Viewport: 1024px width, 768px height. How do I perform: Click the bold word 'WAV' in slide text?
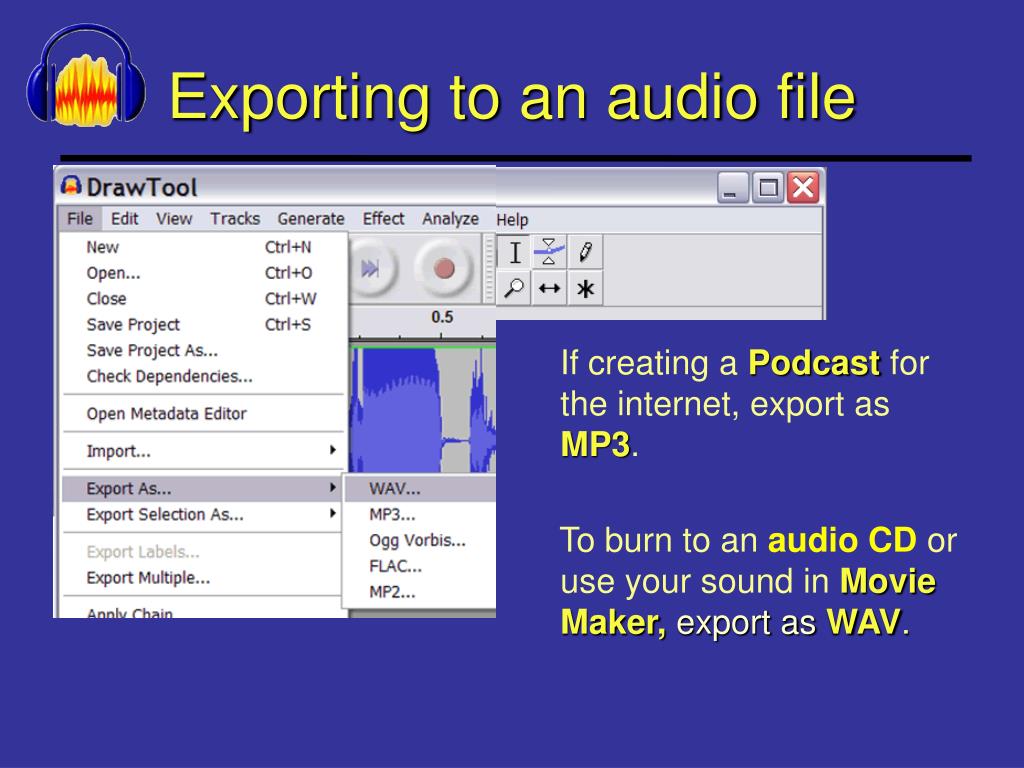click(x=863, y=622)
